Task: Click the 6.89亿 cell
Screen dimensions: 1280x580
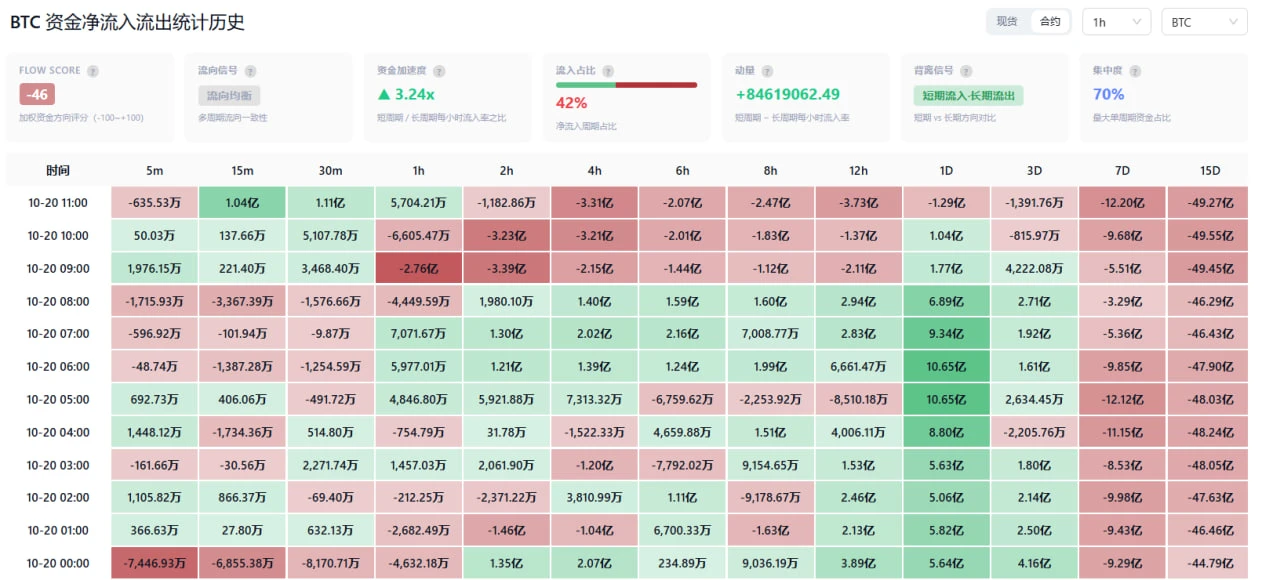Action: [946, 301]
